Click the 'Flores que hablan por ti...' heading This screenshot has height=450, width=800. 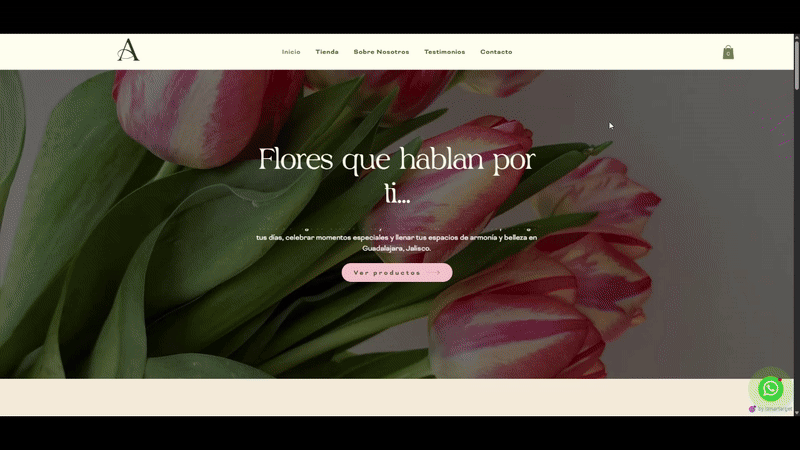(397, 176)
